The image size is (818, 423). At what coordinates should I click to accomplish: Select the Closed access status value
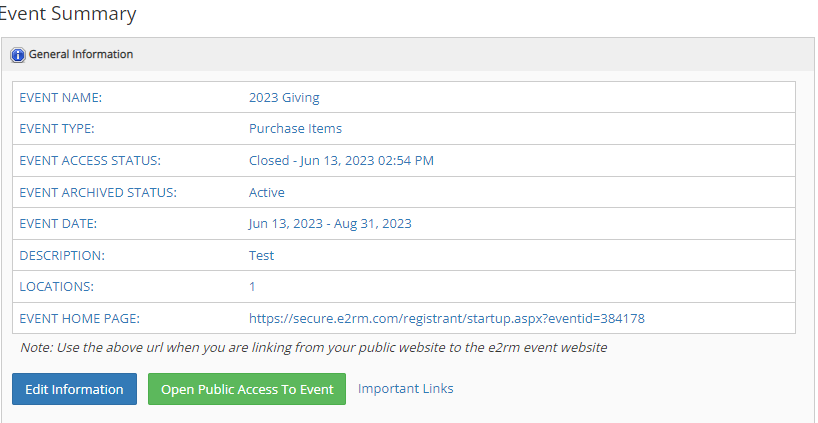[x=341, y=161]
